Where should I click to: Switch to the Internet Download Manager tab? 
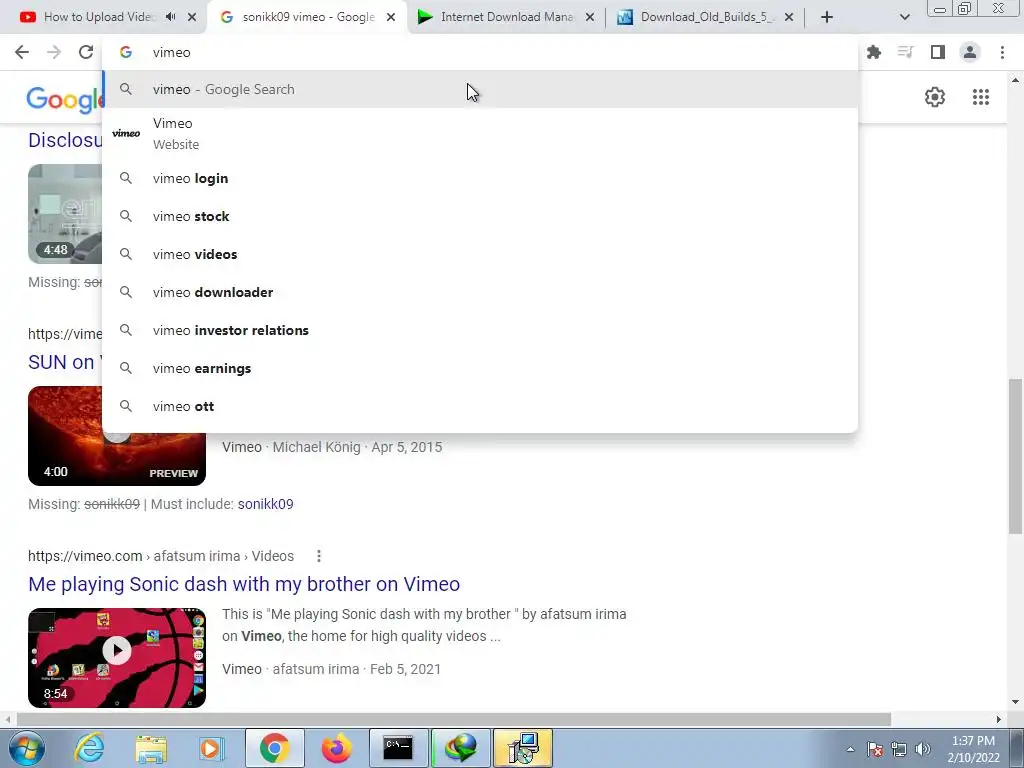[505, 17]
